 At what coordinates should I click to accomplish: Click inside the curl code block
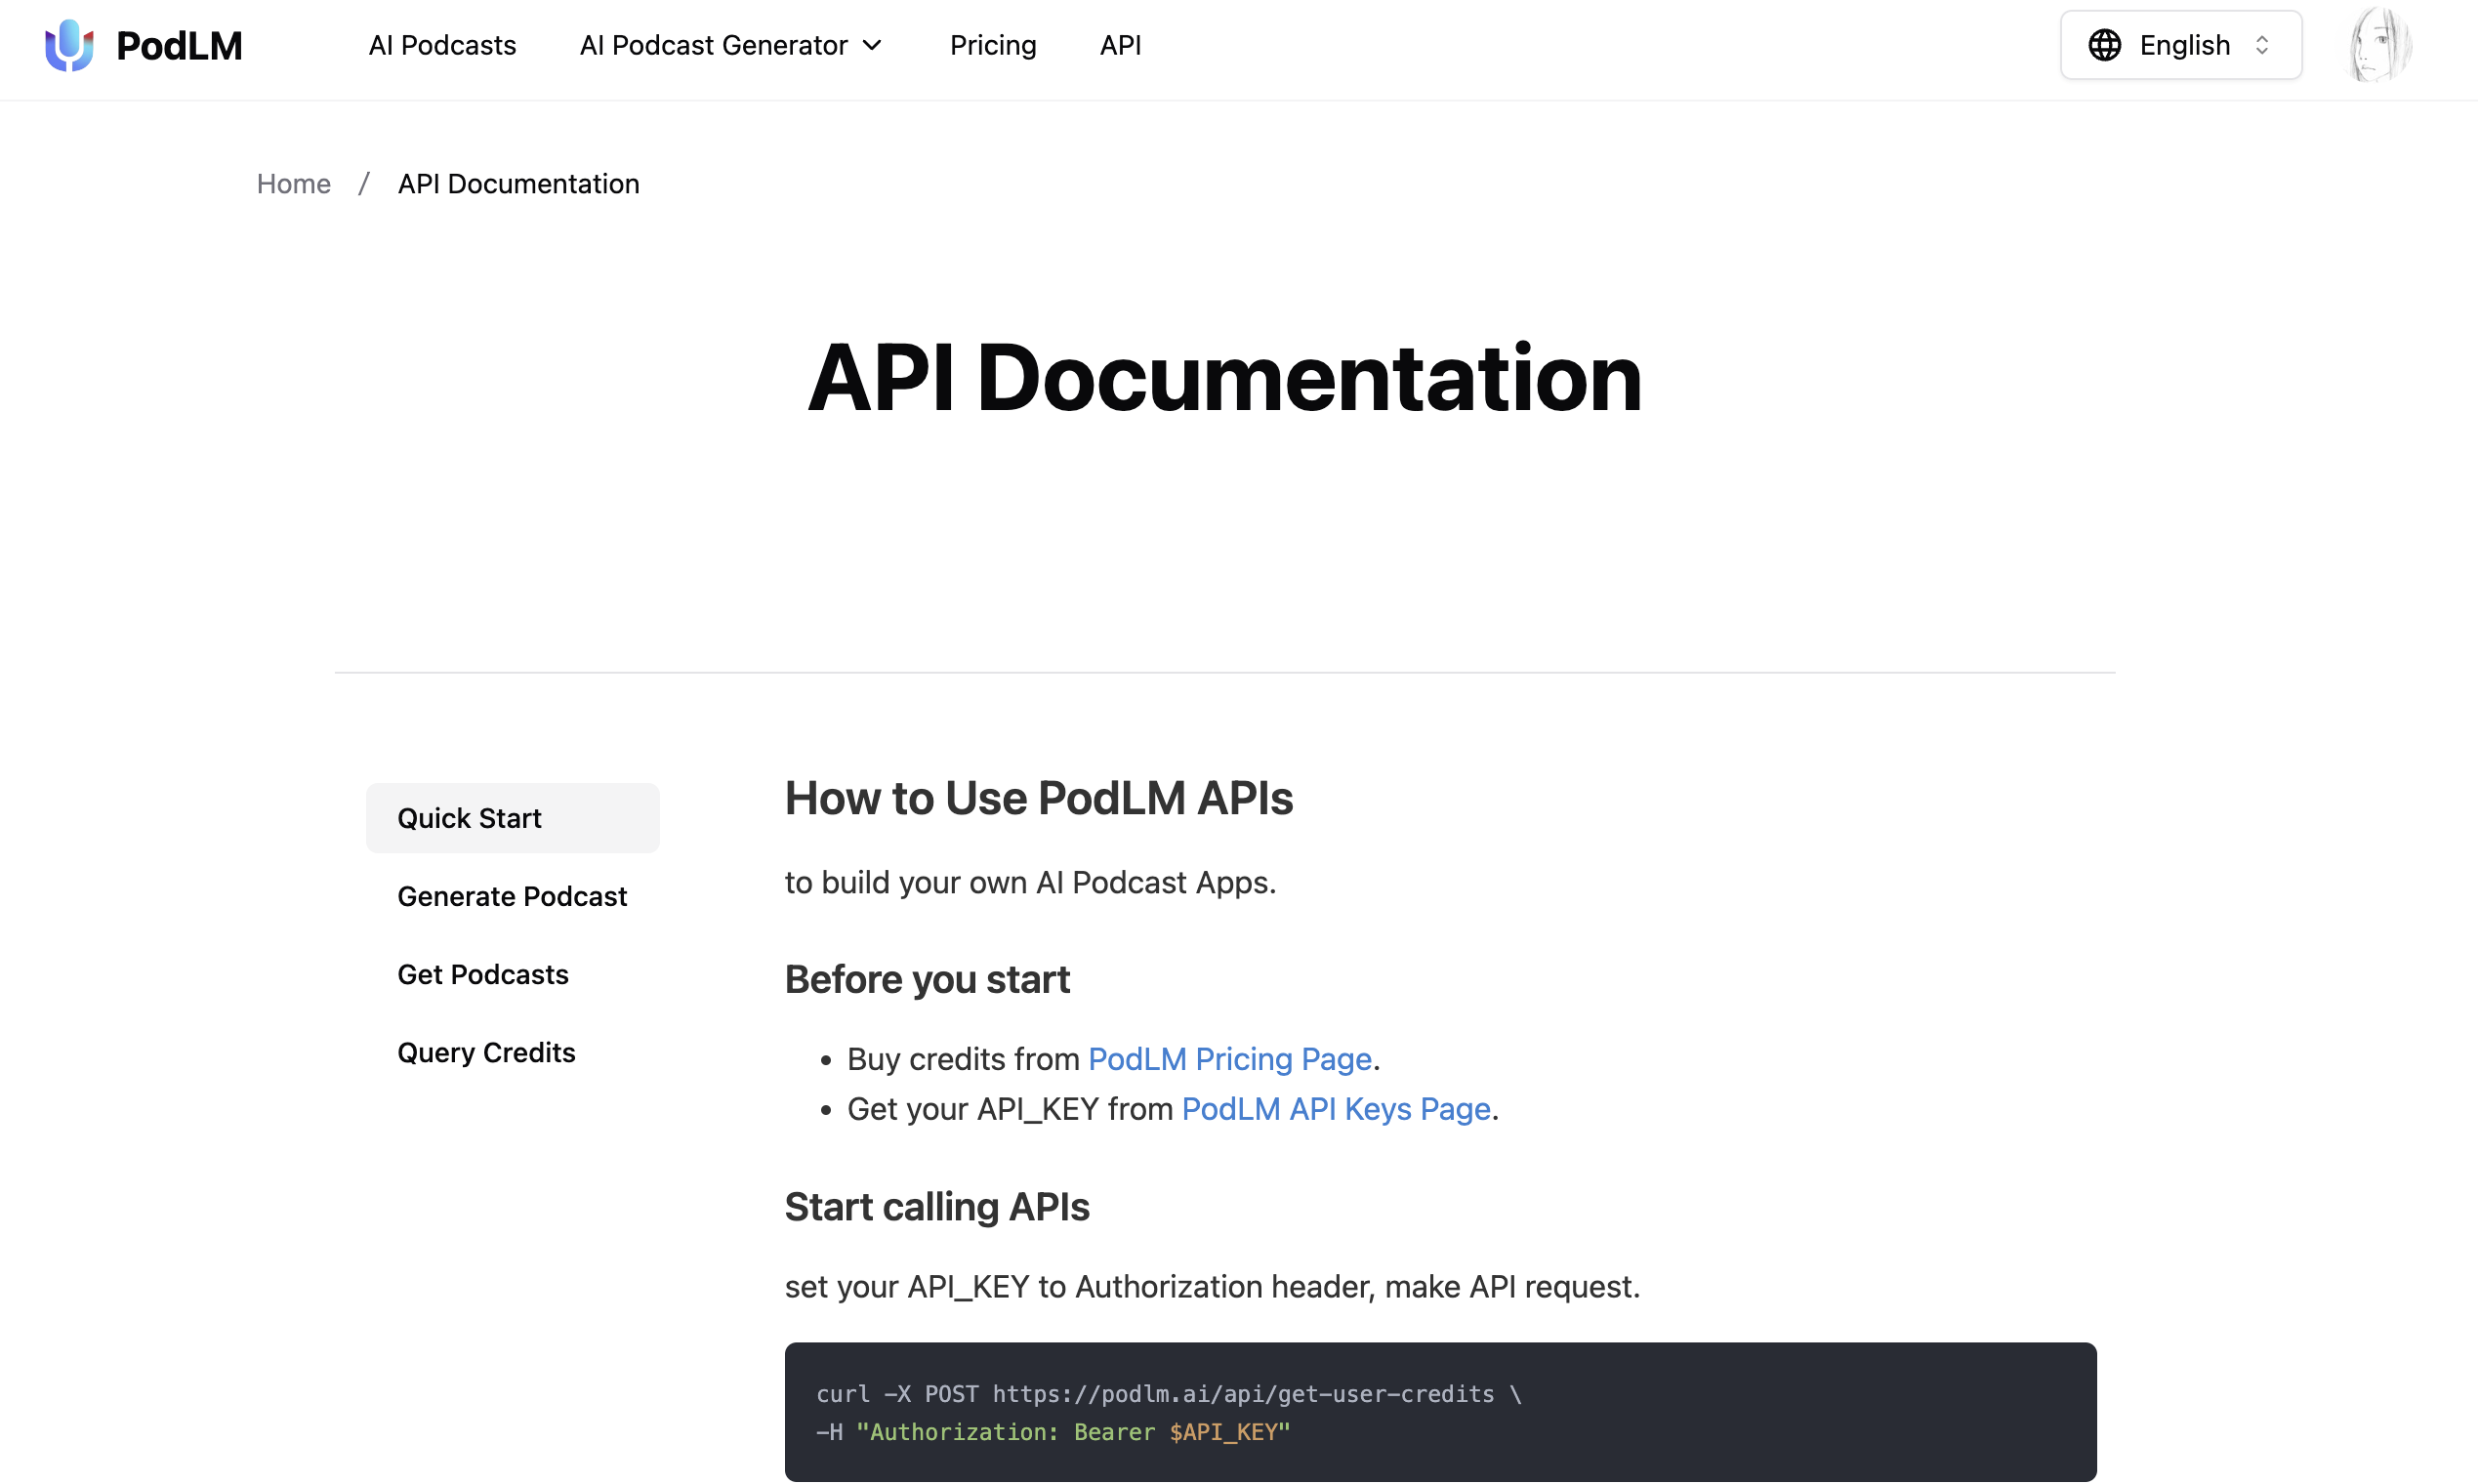(x=1440, y=1411)
